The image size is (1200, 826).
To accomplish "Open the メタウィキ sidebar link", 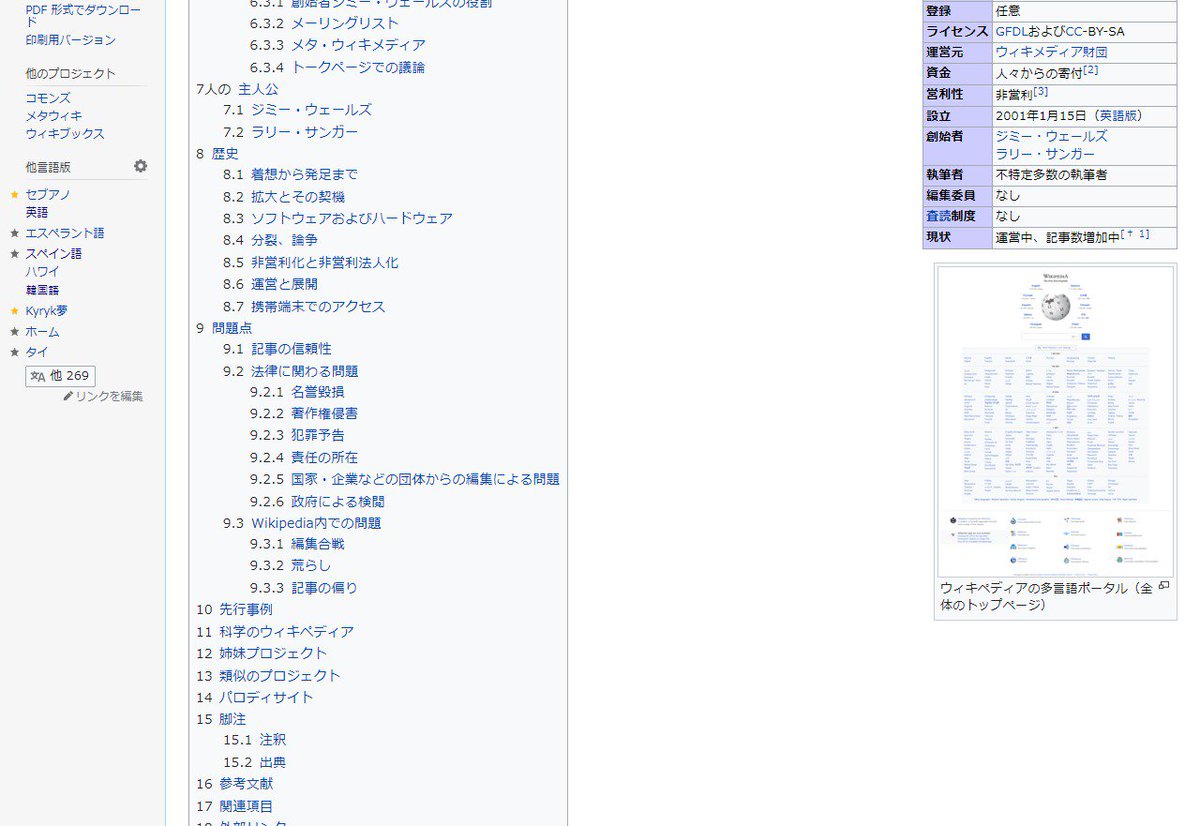I will [x=54, y=116].
